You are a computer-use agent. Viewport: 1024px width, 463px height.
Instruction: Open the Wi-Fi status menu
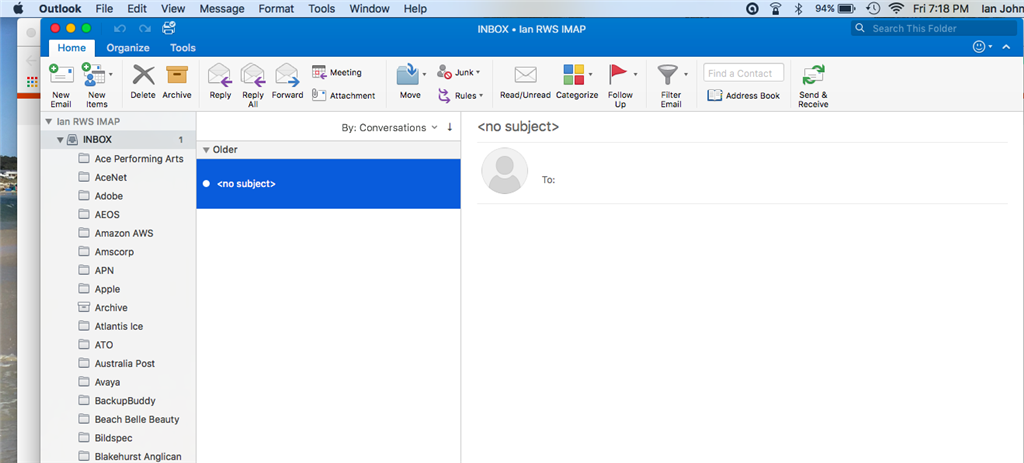pyautogui.click(x=897, y=8)
